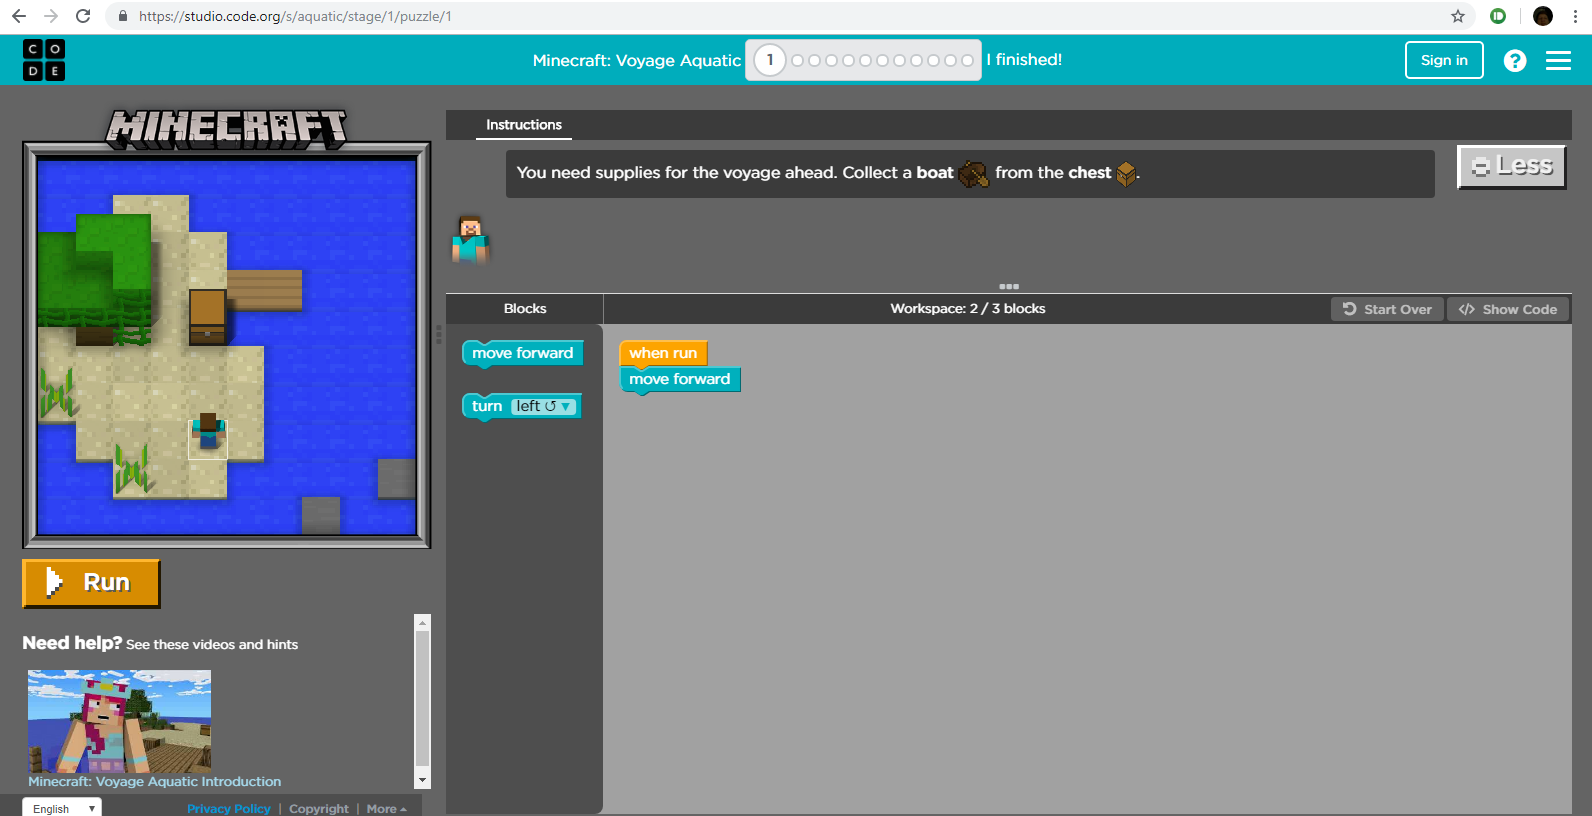Select the turn block in toolbox

521,406
